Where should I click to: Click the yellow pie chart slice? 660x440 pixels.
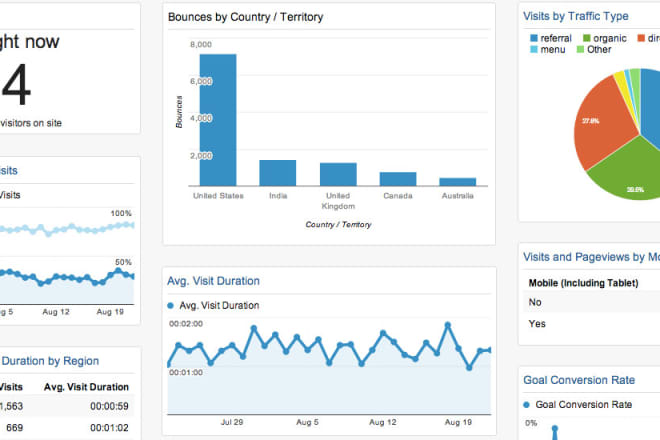click(620, 78)
